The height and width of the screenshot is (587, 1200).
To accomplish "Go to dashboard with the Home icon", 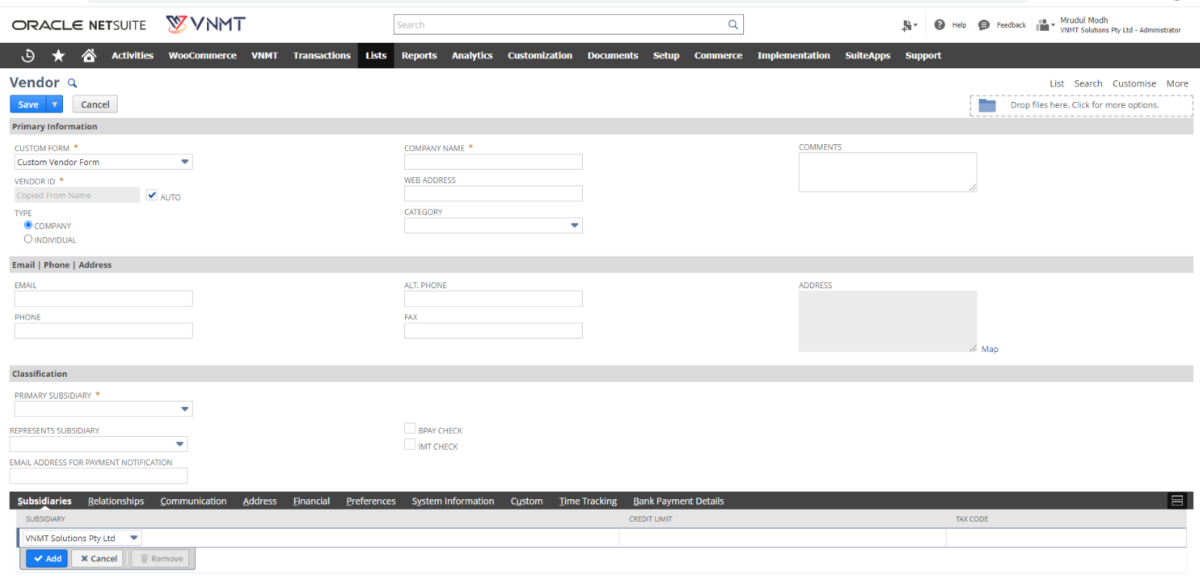I will 88,56.
